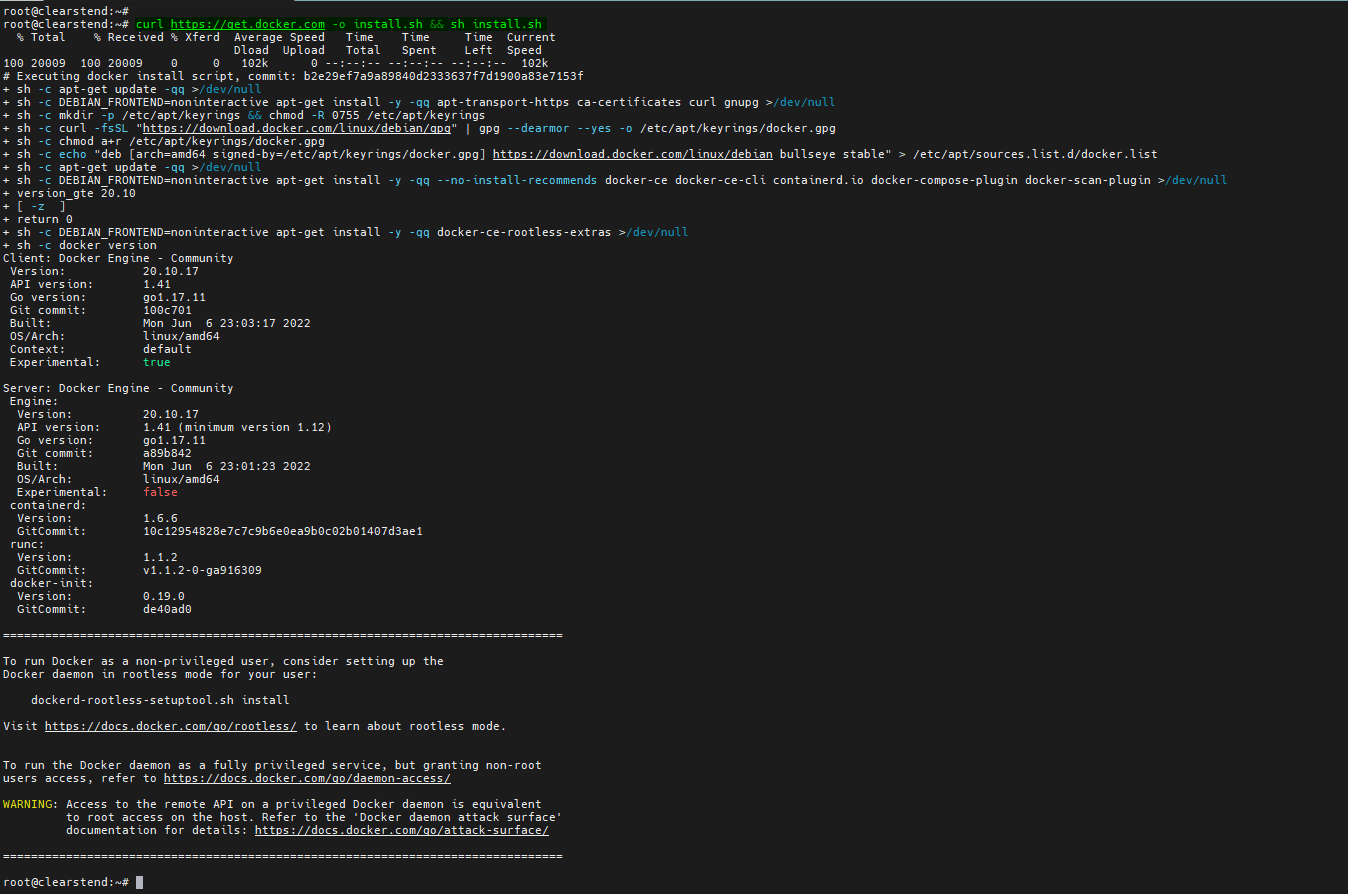Click the server Git commit value a89b842

[x=167, y=453]
